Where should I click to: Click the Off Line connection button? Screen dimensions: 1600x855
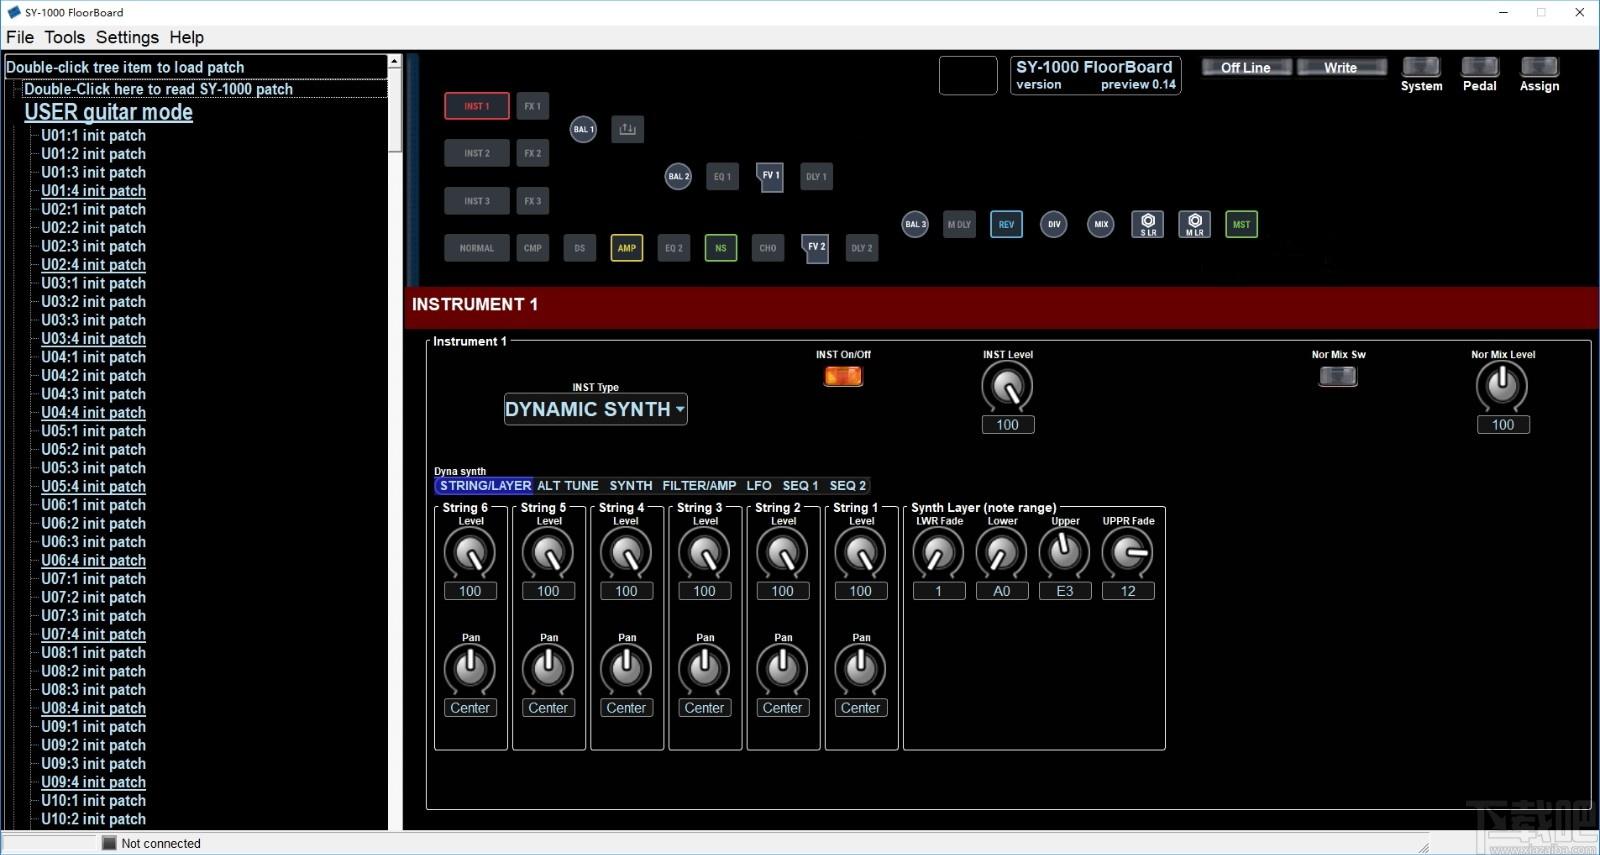click(1246, 67)
